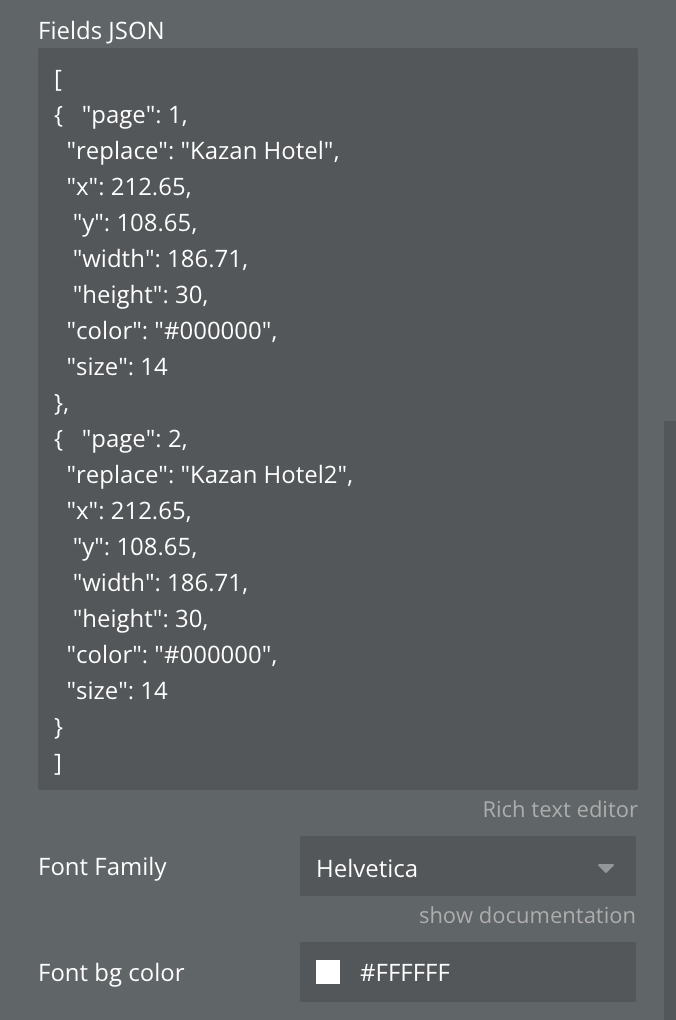This screenshot has height=1020, width=676.
Task: Click the last "size": 14 line
Action: pos(117,691)
